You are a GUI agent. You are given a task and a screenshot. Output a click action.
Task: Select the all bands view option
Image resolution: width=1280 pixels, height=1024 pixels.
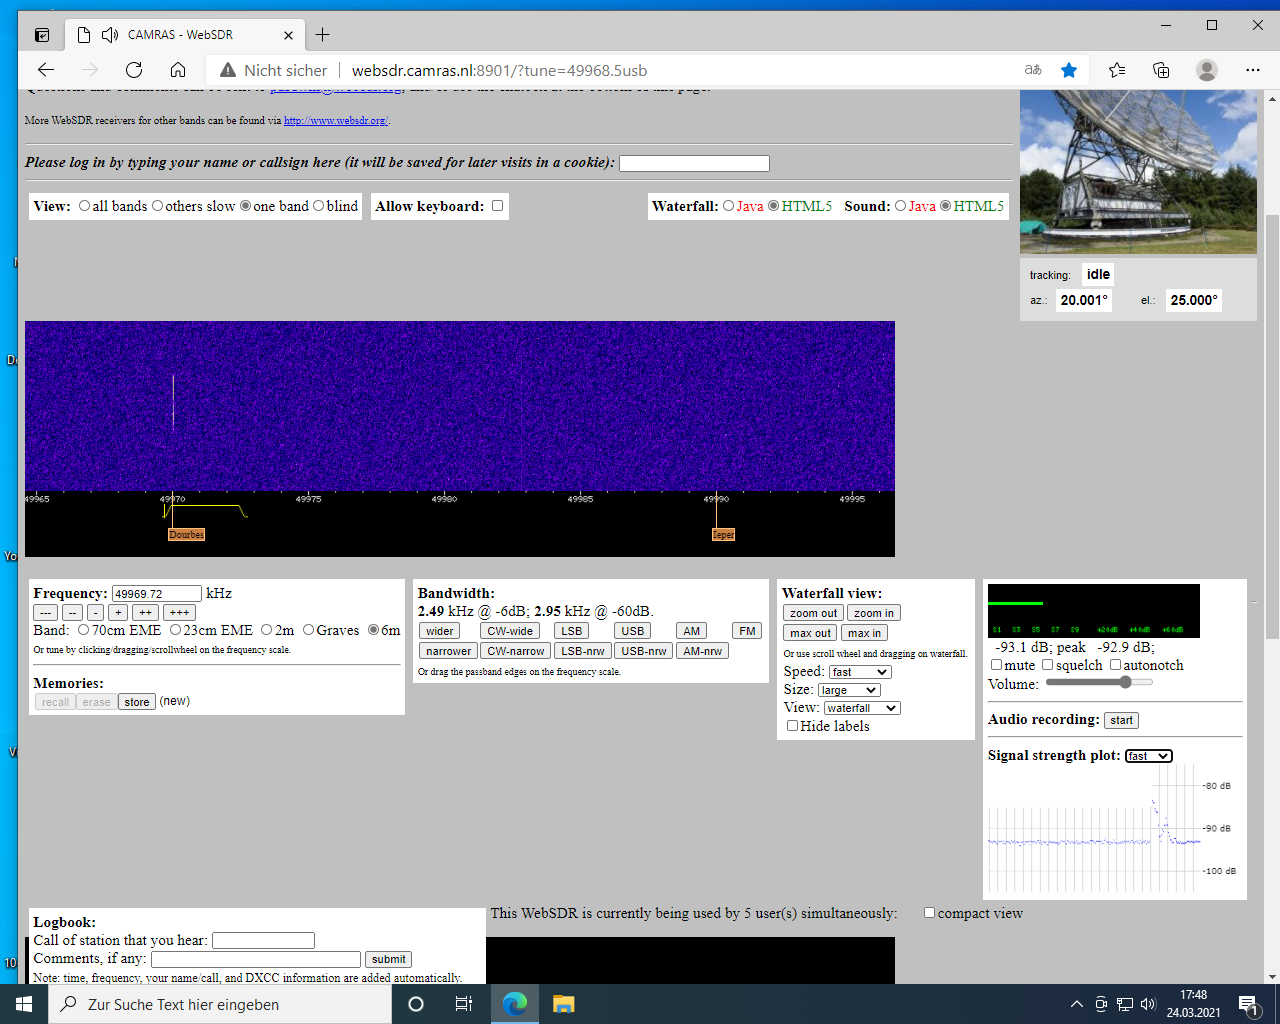tap(84, 206)
